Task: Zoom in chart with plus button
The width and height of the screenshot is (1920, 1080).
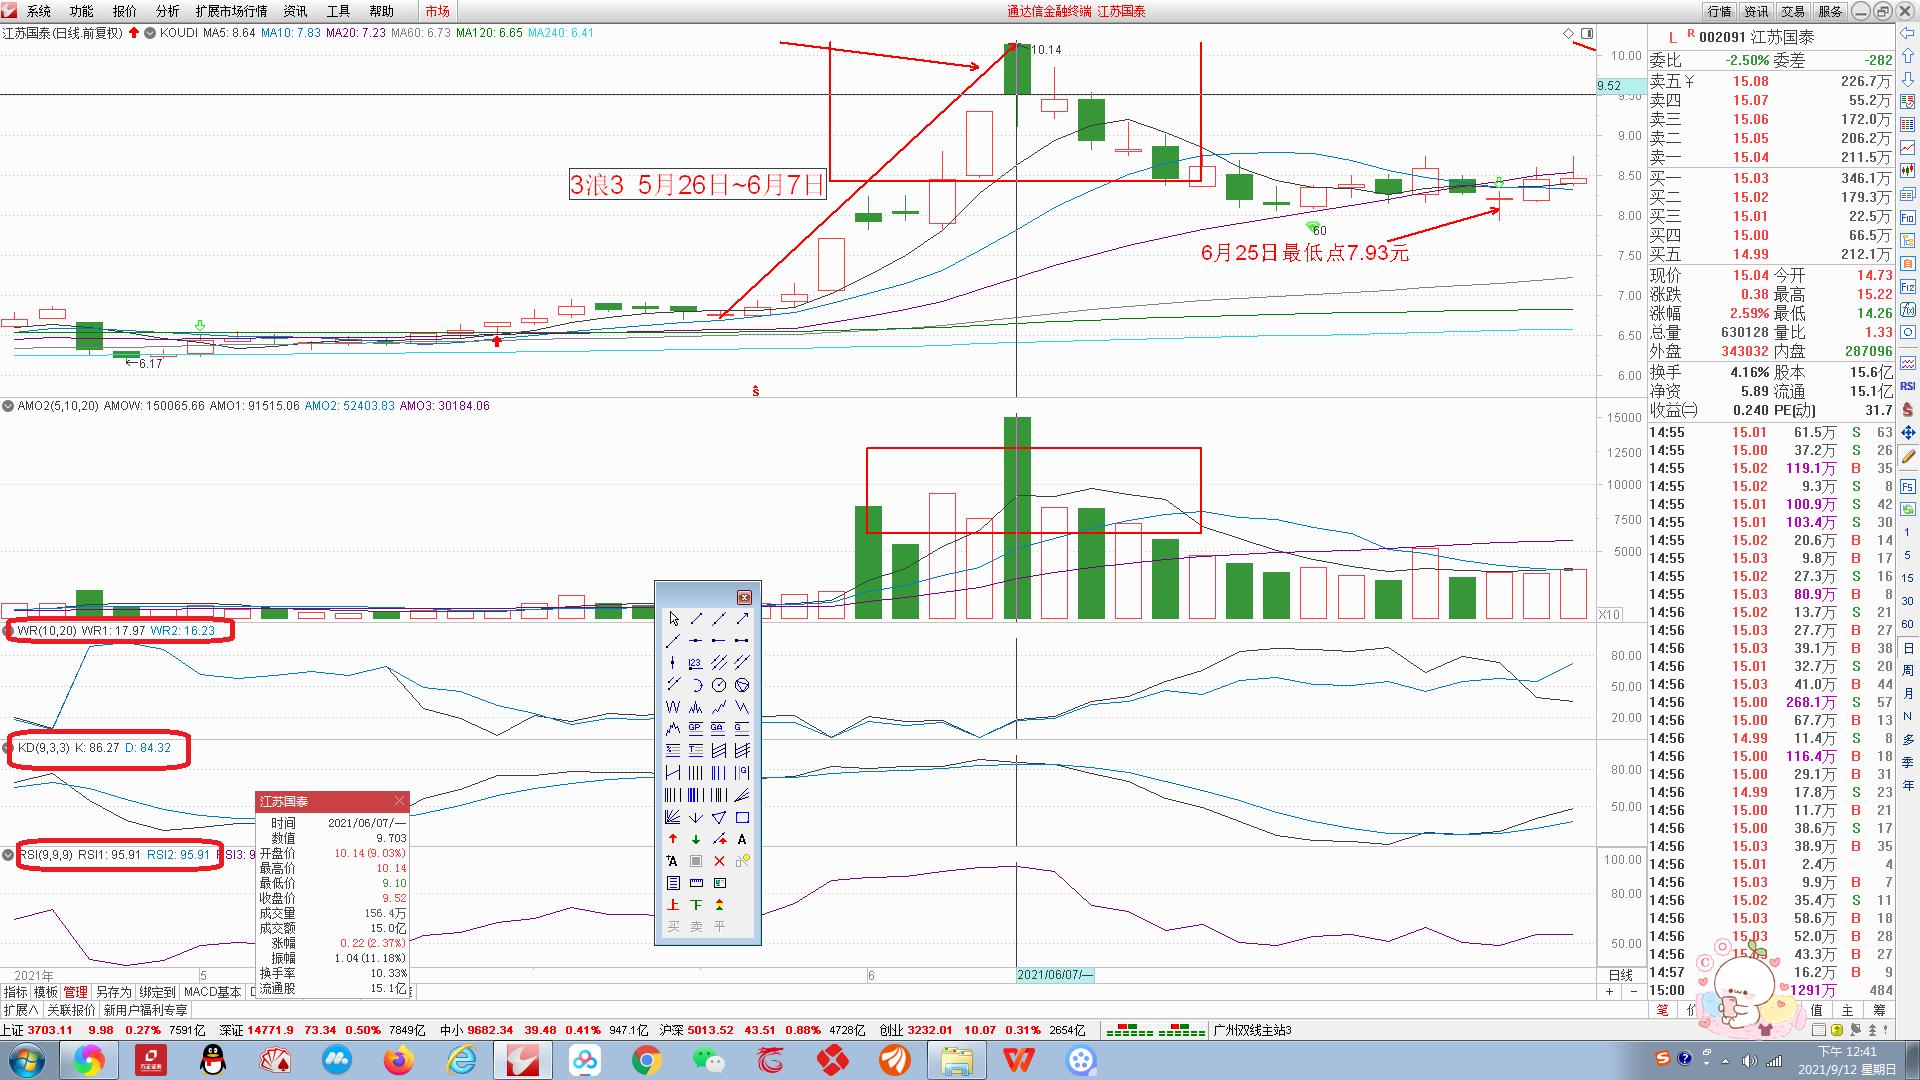Action: [x=1609, y=991]
